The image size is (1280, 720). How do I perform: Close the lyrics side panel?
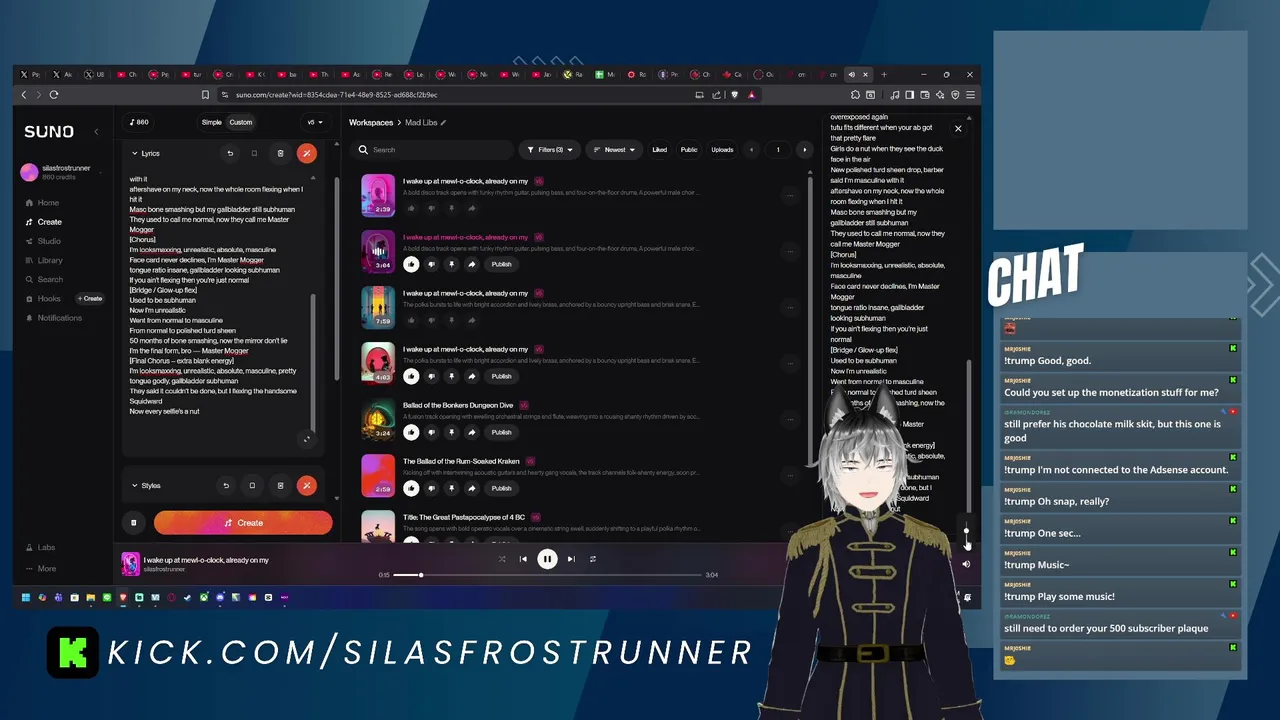point(958,128)
